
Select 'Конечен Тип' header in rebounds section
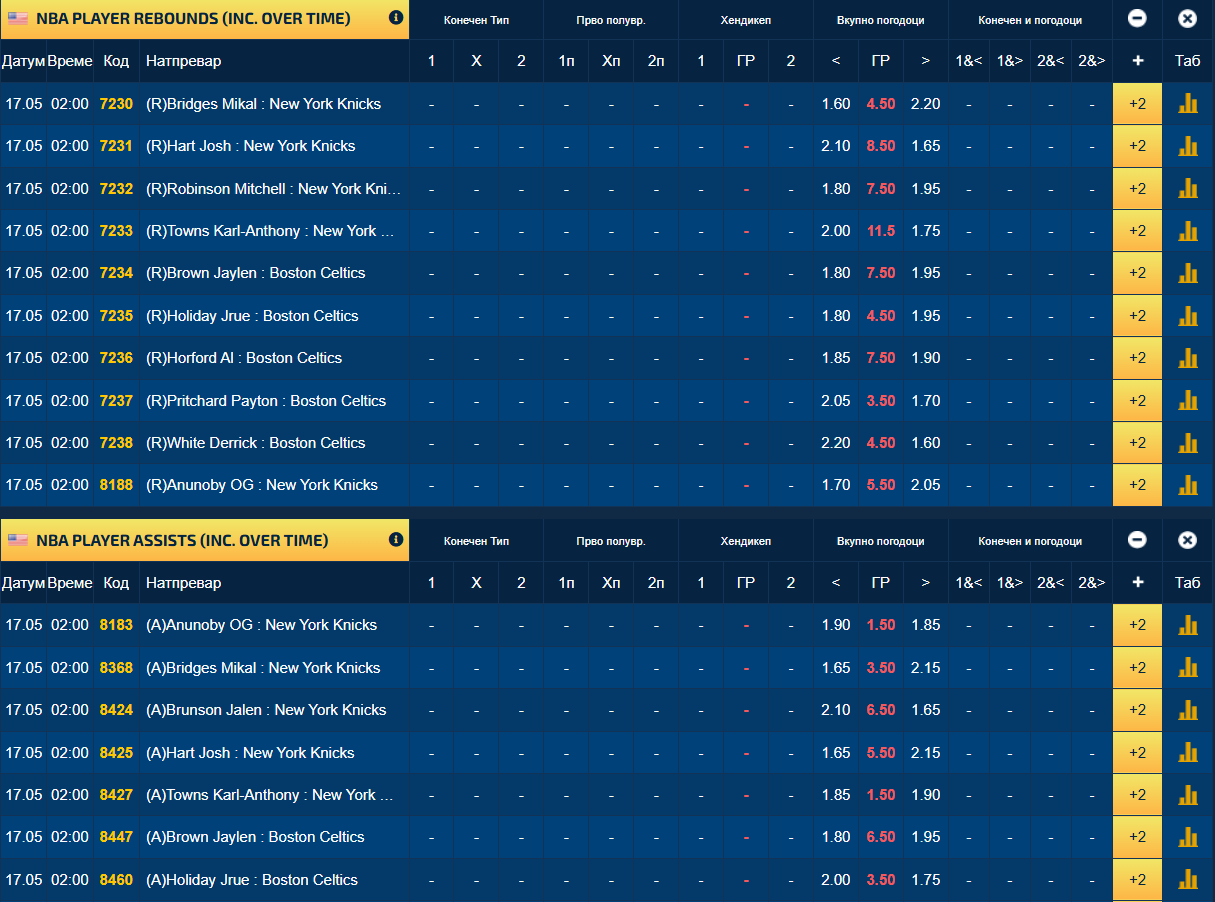[476, 20]
